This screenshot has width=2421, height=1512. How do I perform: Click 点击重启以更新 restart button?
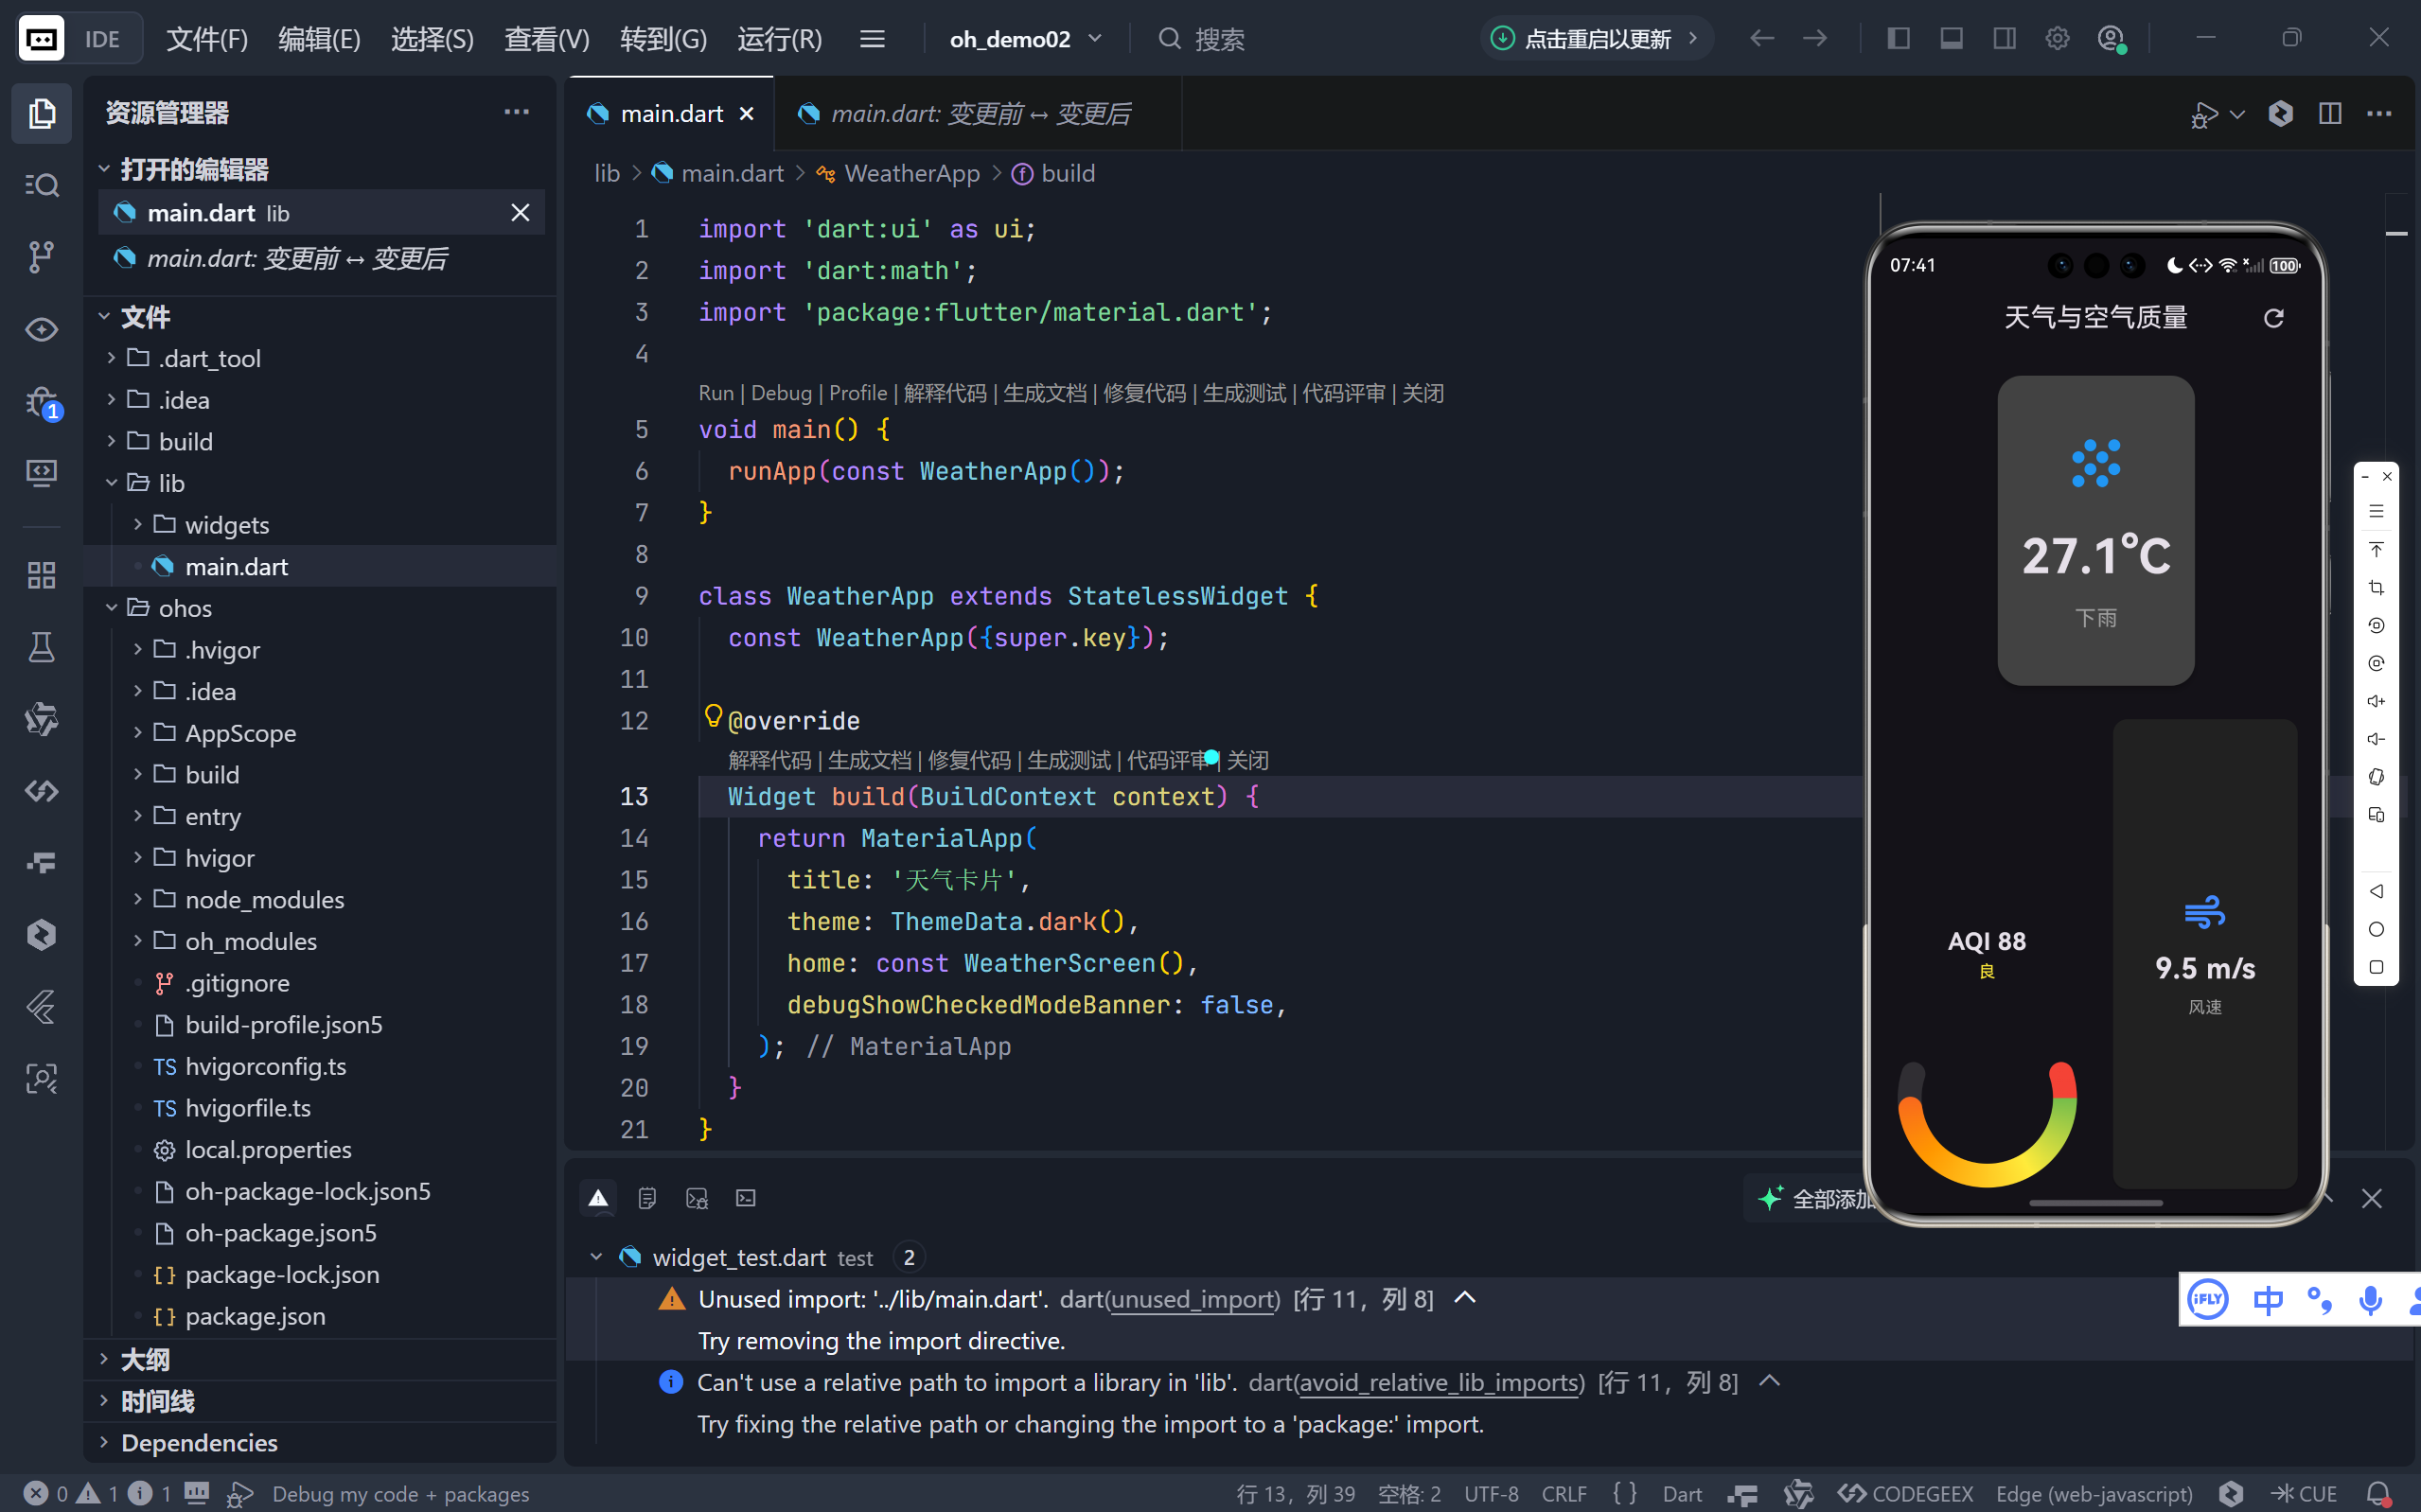pyautogui.click(x=1596, y=39)
